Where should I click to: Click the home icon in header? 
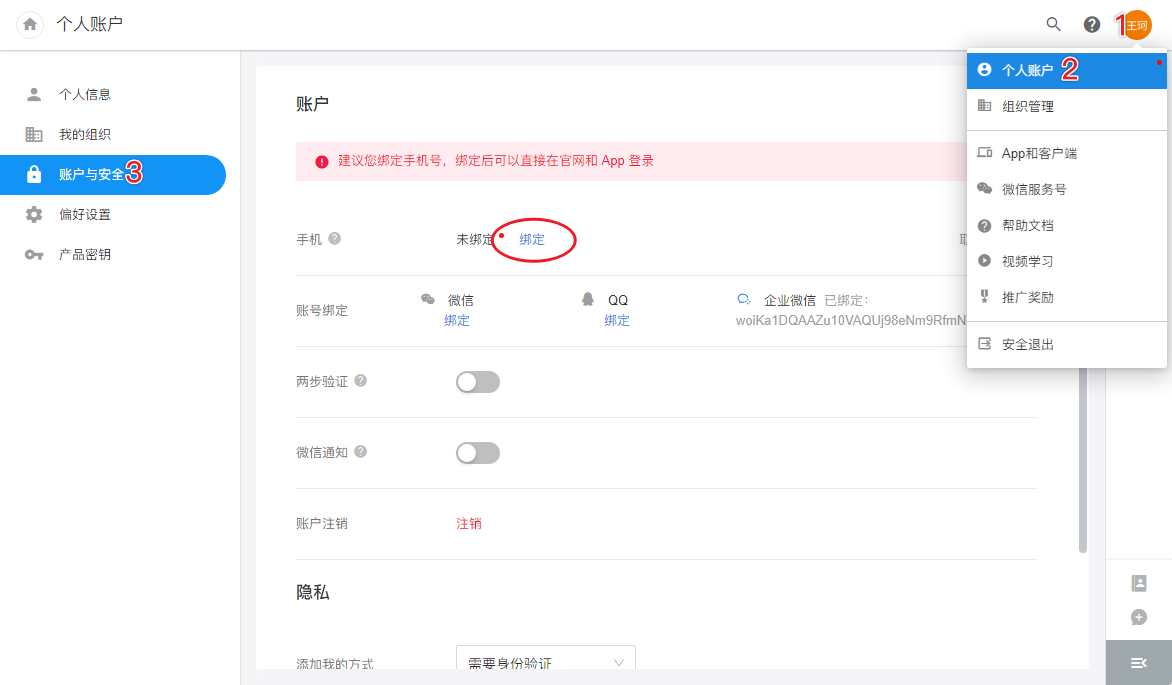[30, 24]
